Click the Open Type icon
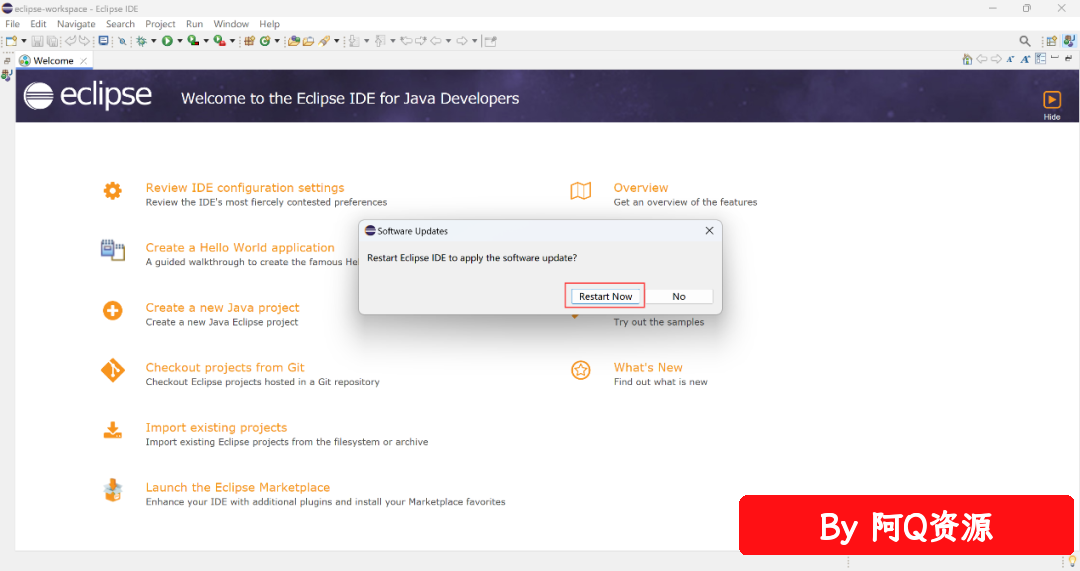The image size is (1080, 571). [293, 41]
